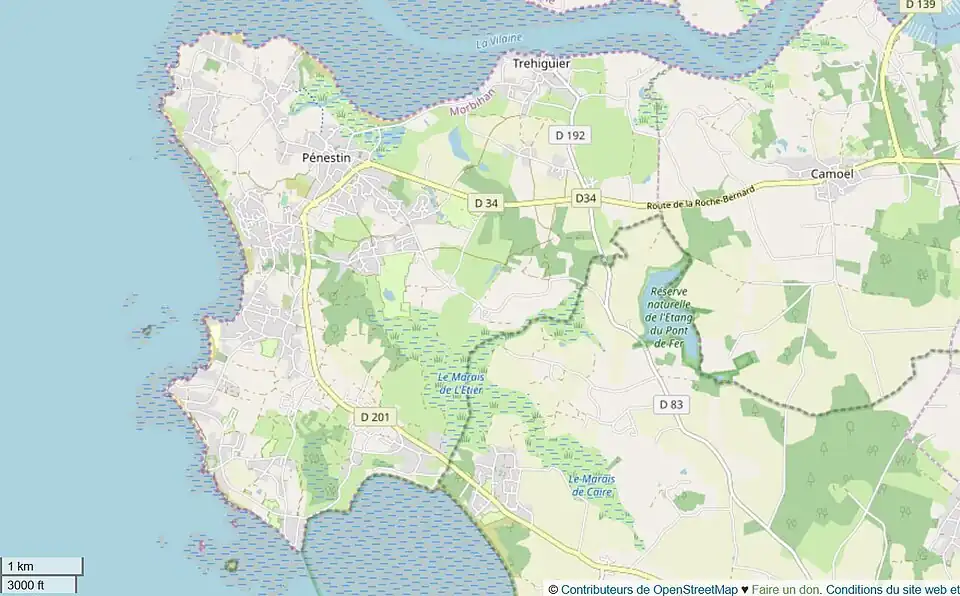This screenshot has width=960, height=596.
Task: Click the 3000 ft scale bar
Action: [x=39, y=585]
